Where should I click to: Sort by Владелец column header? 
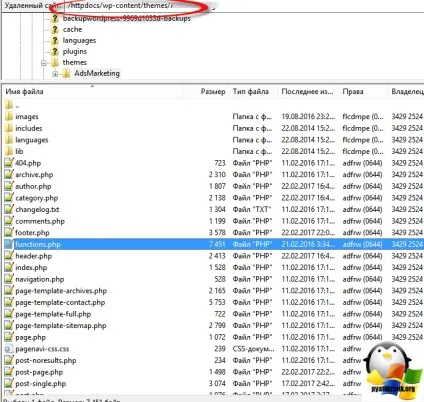[x=406, y=91]
